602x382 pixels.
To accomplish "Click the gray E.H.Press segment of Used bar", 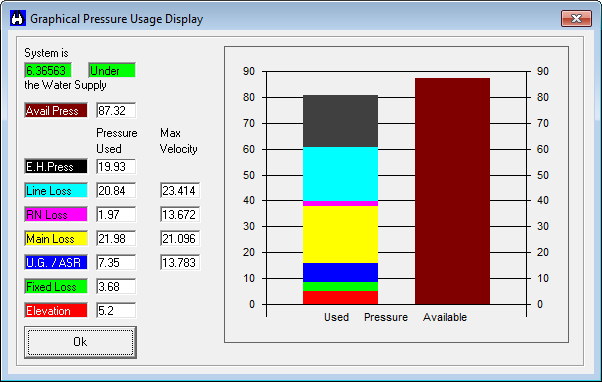I will point(340,121).
